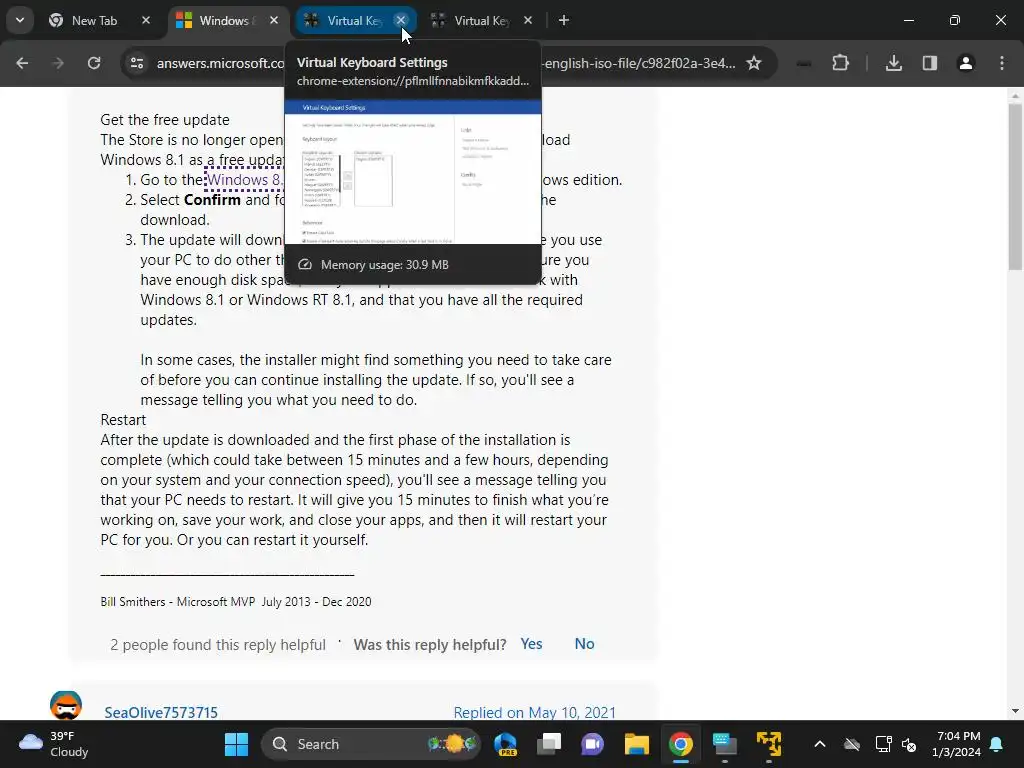Reload the current page
Image resolution: width=1024 pixels, height=768 pixels.
[94, 63]
